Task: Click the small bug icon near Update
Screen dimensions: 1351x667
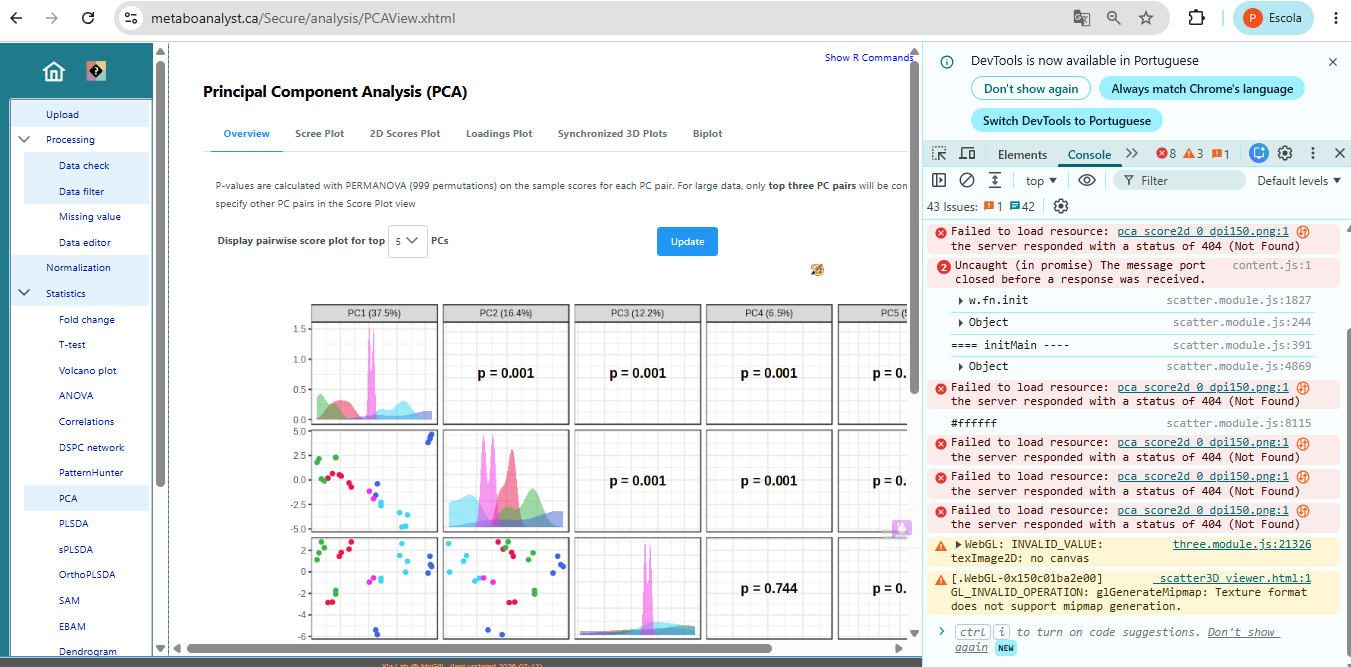Action: click(817, 269)
